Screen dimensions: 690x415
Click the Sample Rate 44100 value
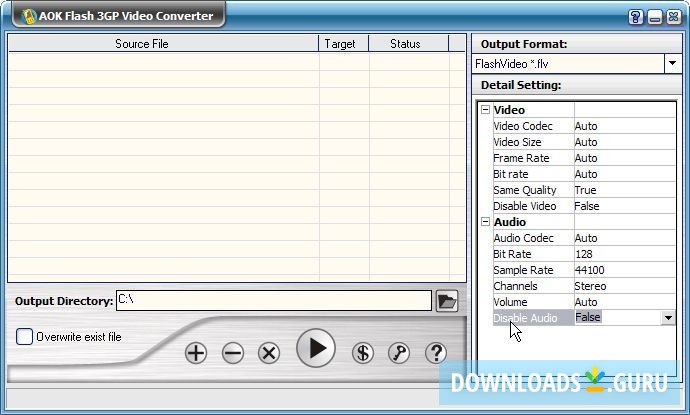590,270
